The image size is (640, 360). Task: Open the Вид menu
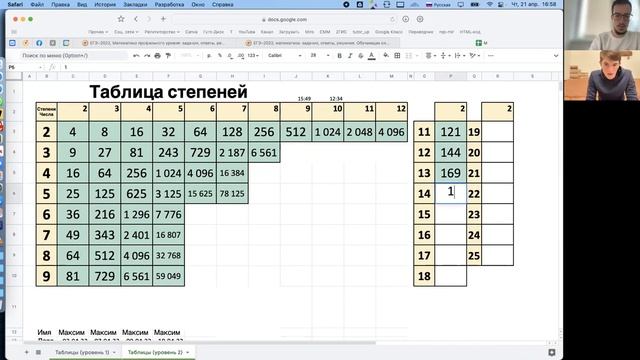point(82,4)
